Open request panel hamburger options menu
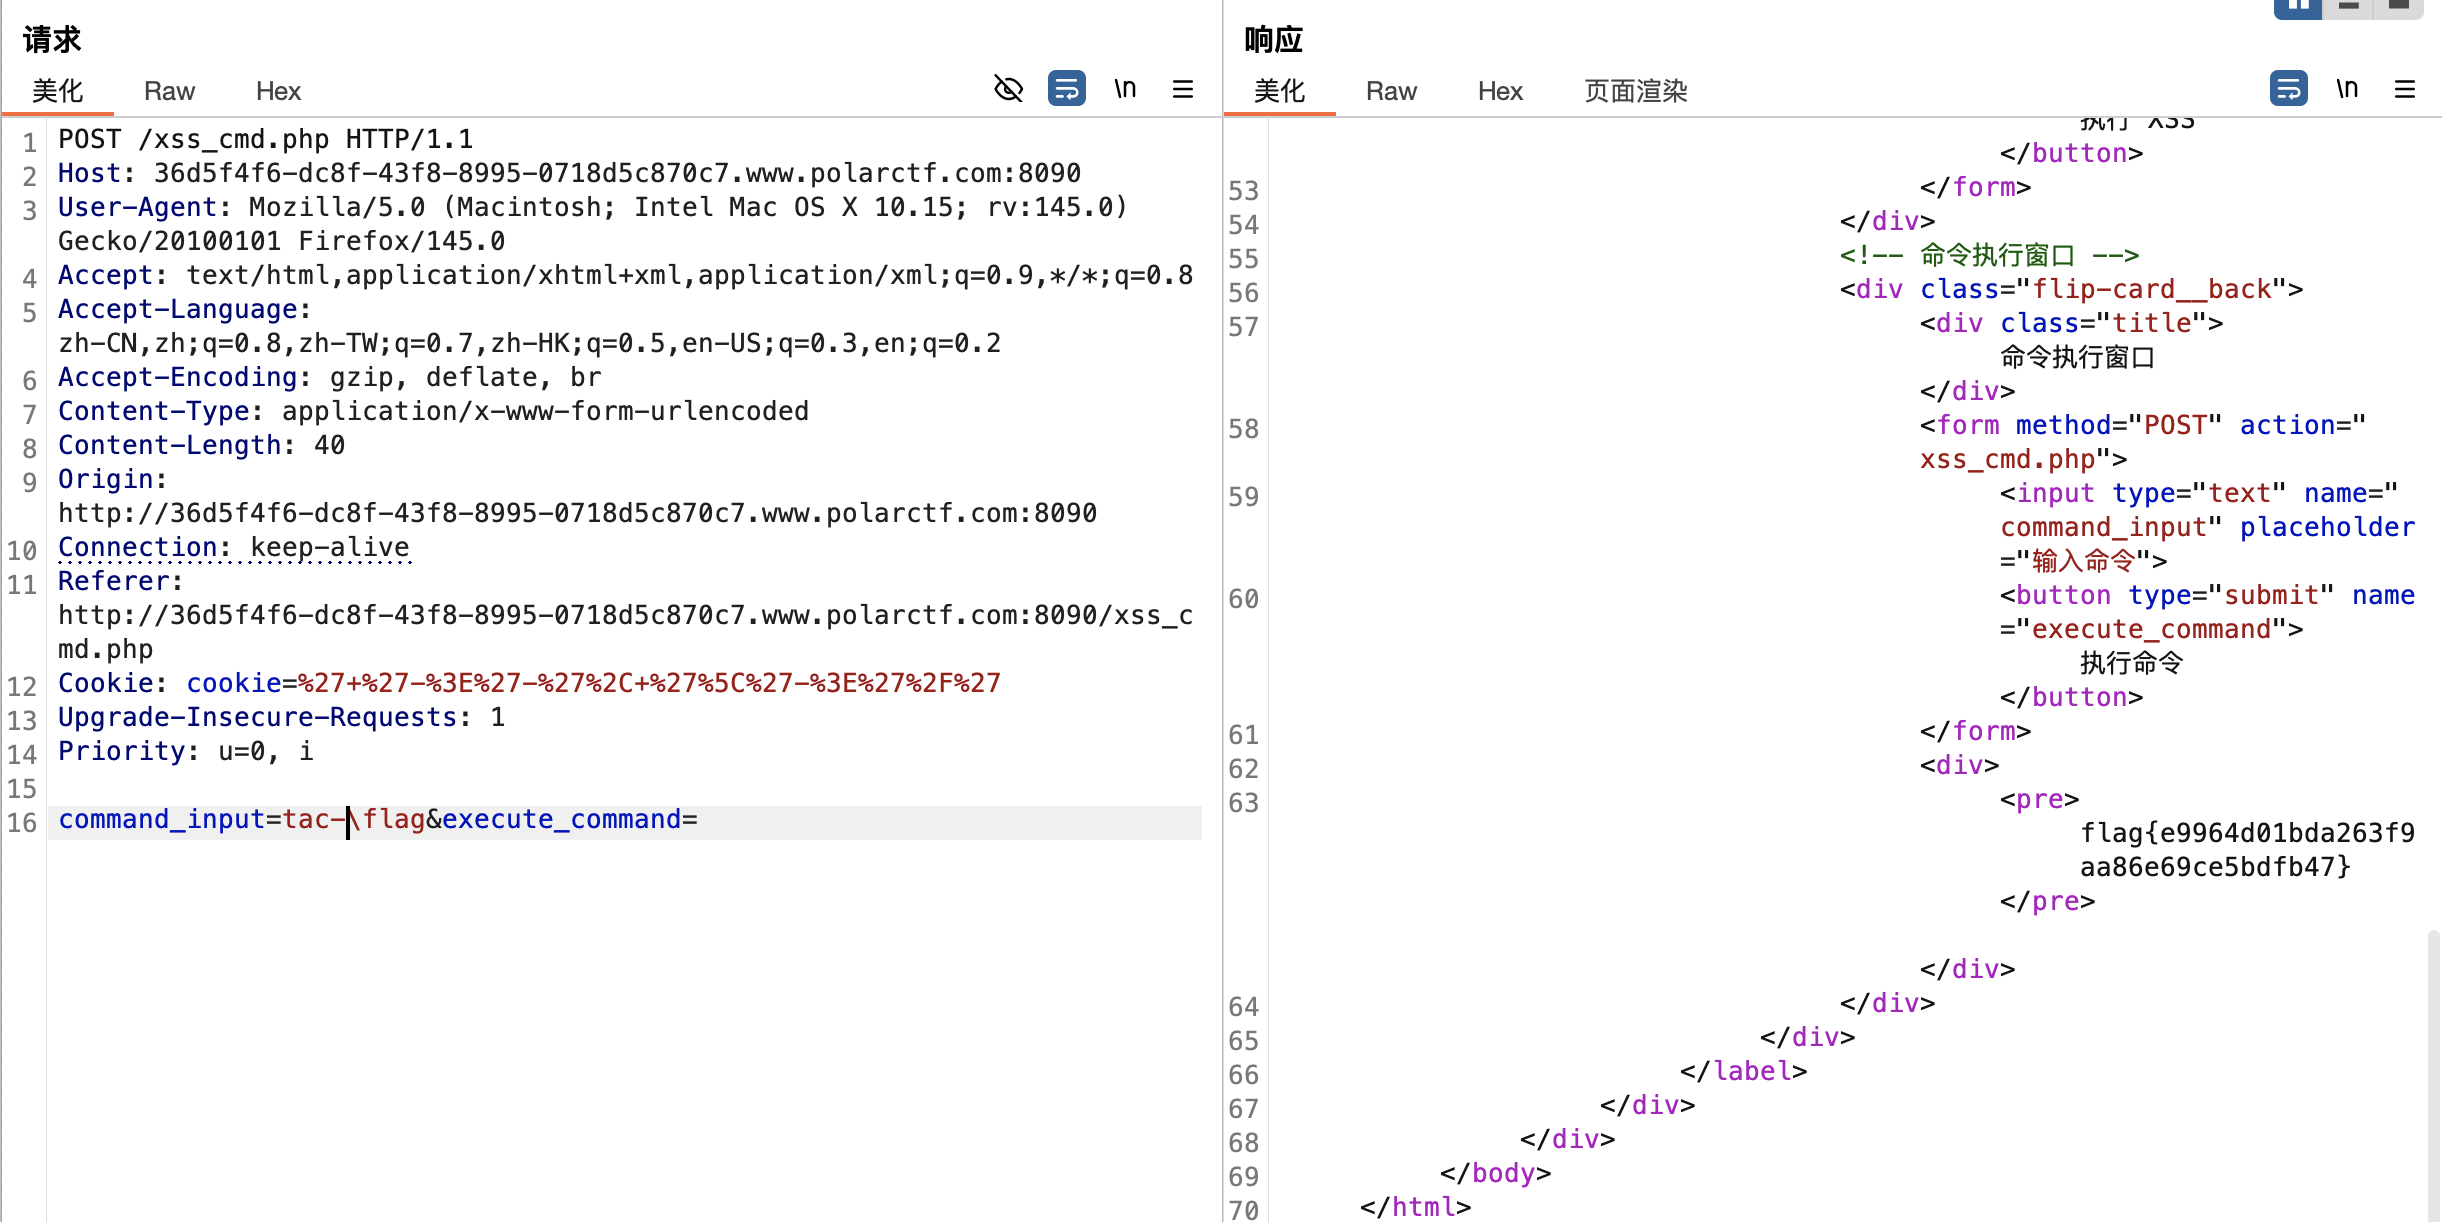 point(1183,89)
